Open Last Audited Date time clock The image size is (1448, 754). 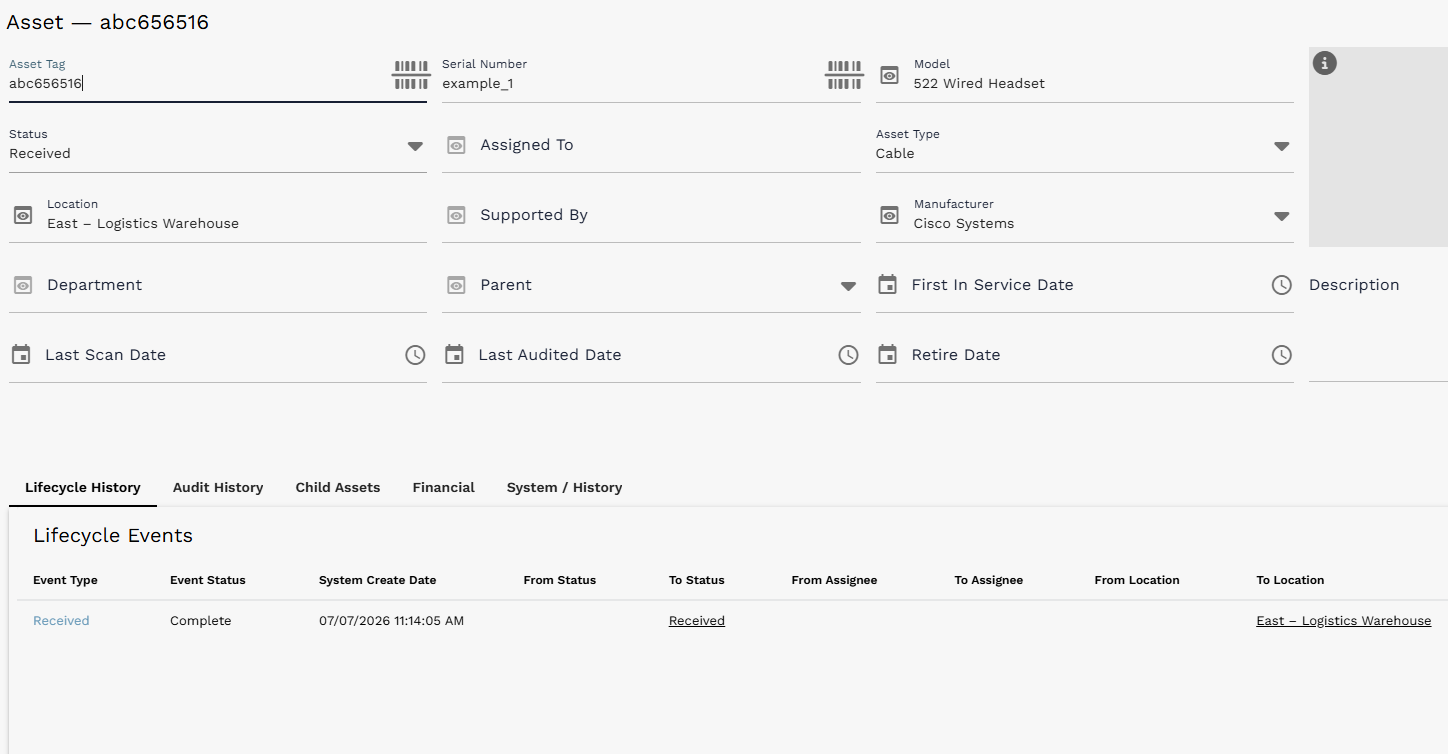(x=848, y=355)
